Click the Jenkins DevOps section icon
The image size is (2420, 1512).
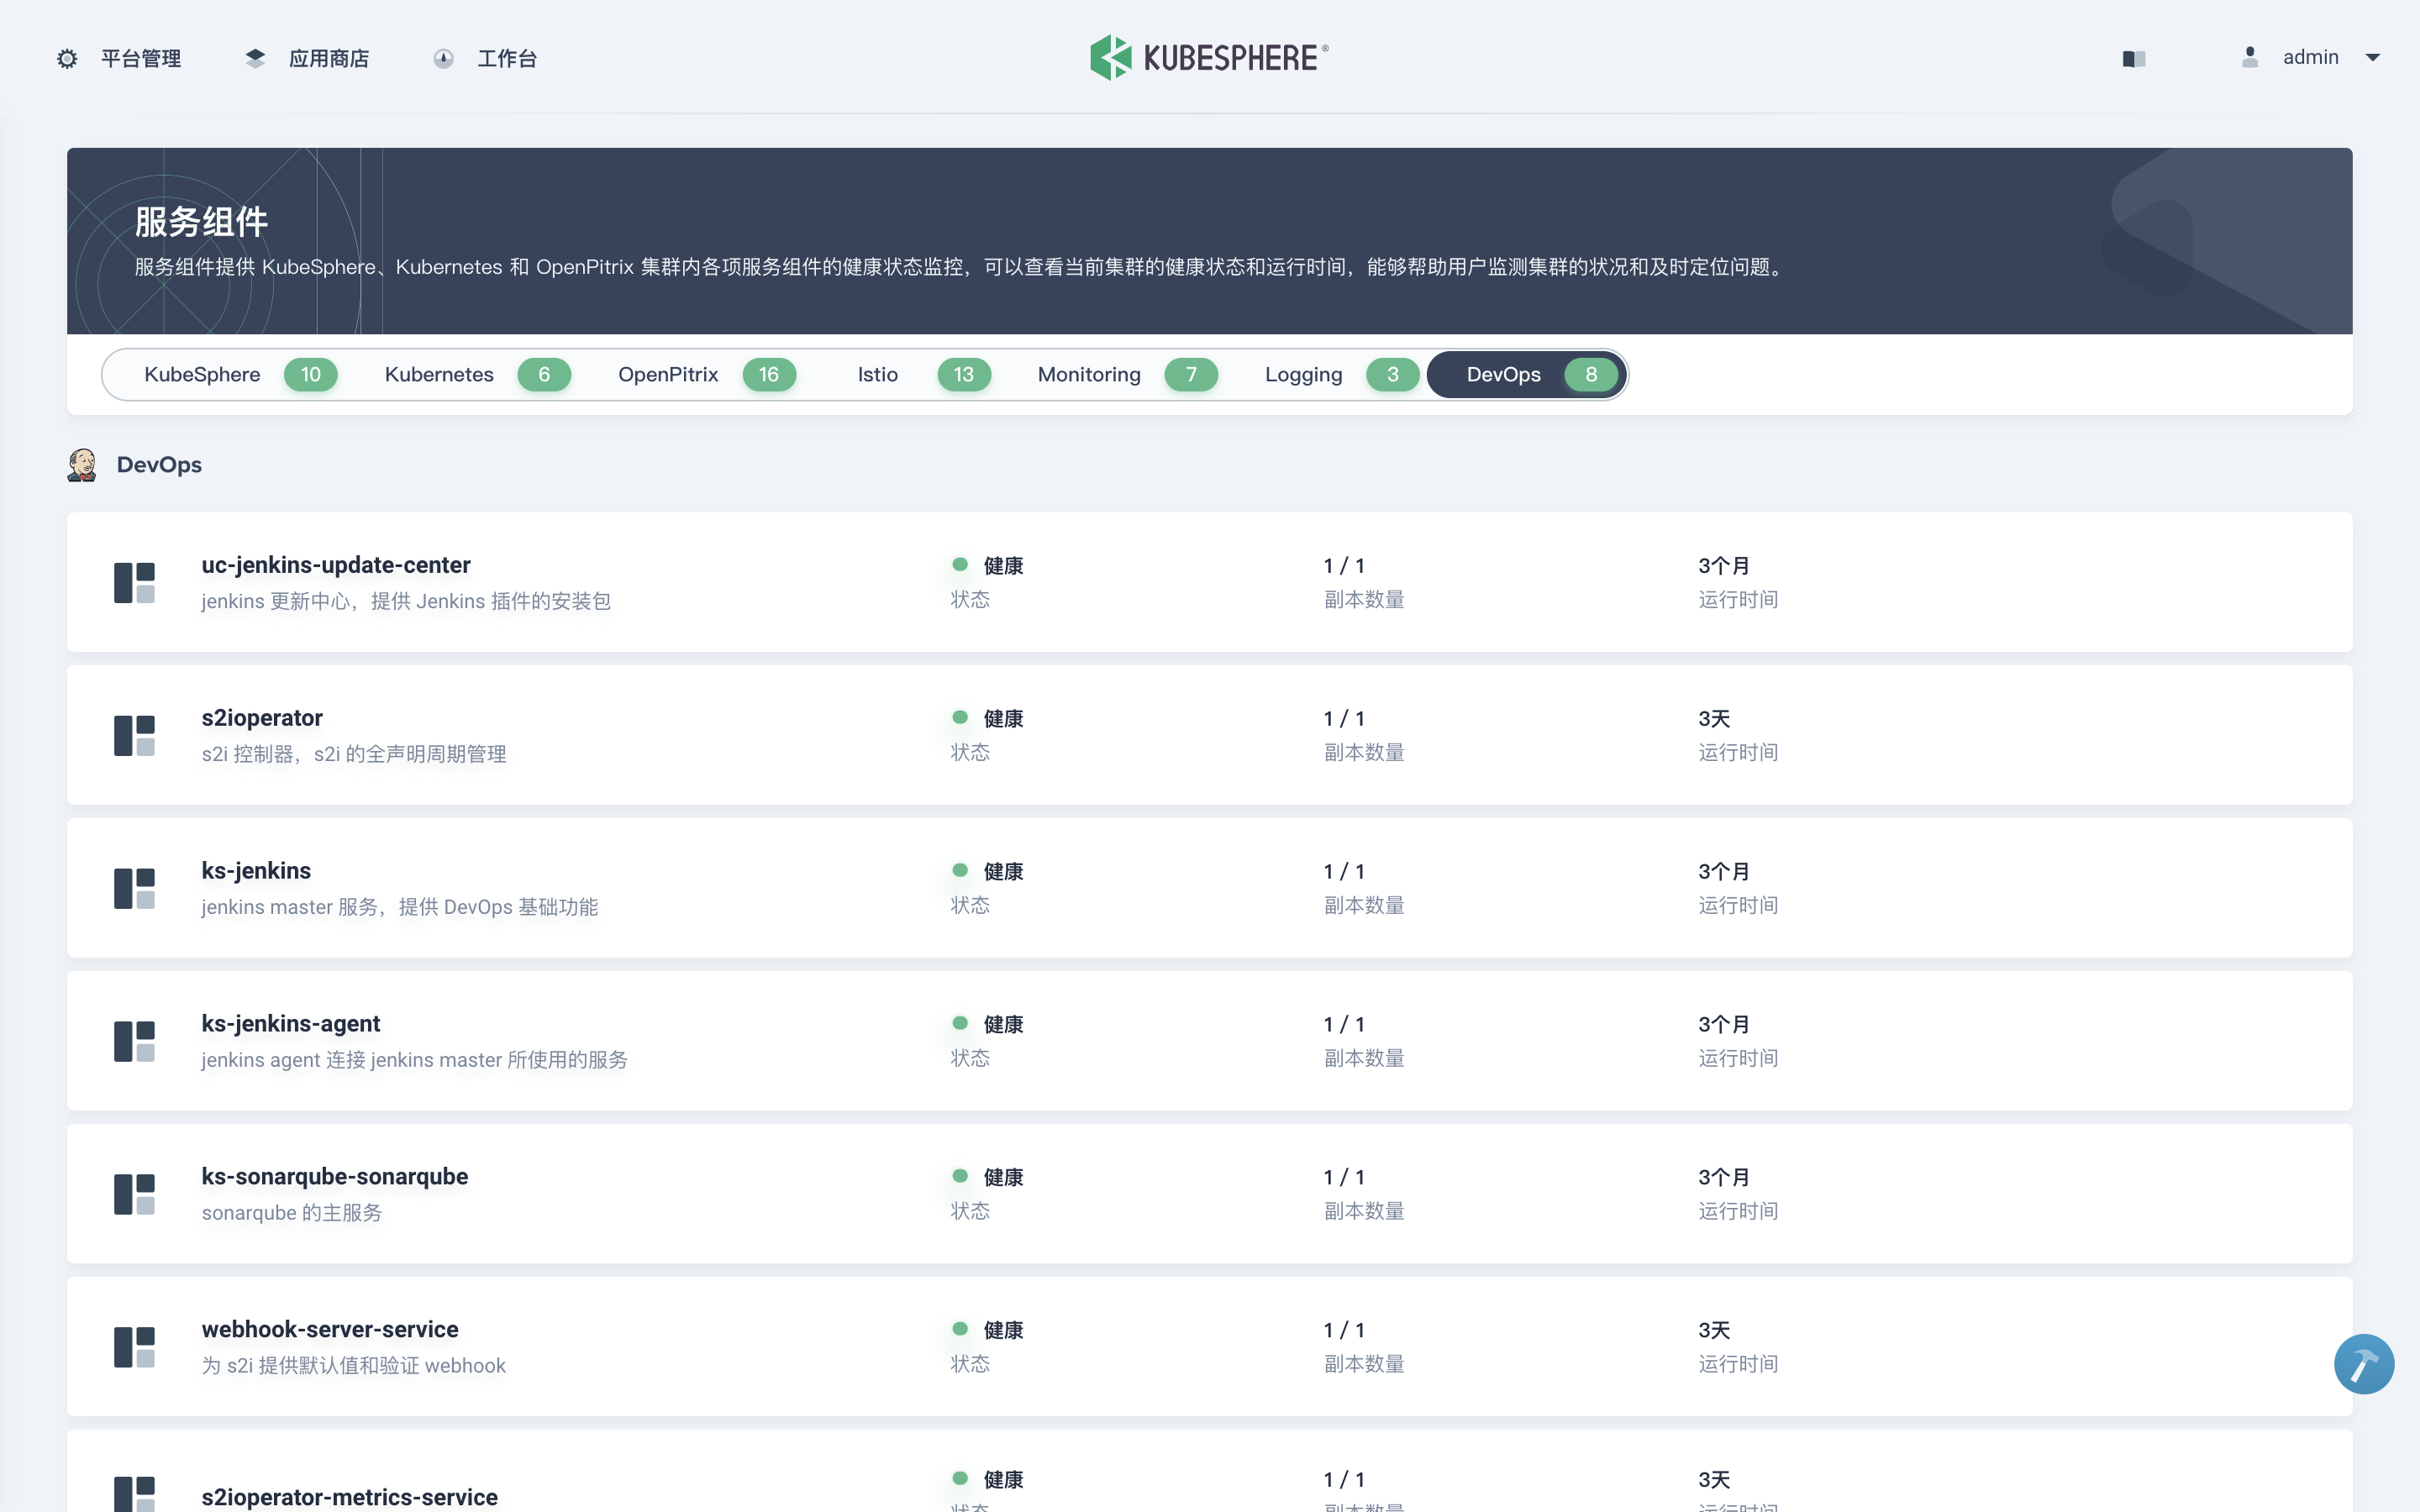click(82, 465)
